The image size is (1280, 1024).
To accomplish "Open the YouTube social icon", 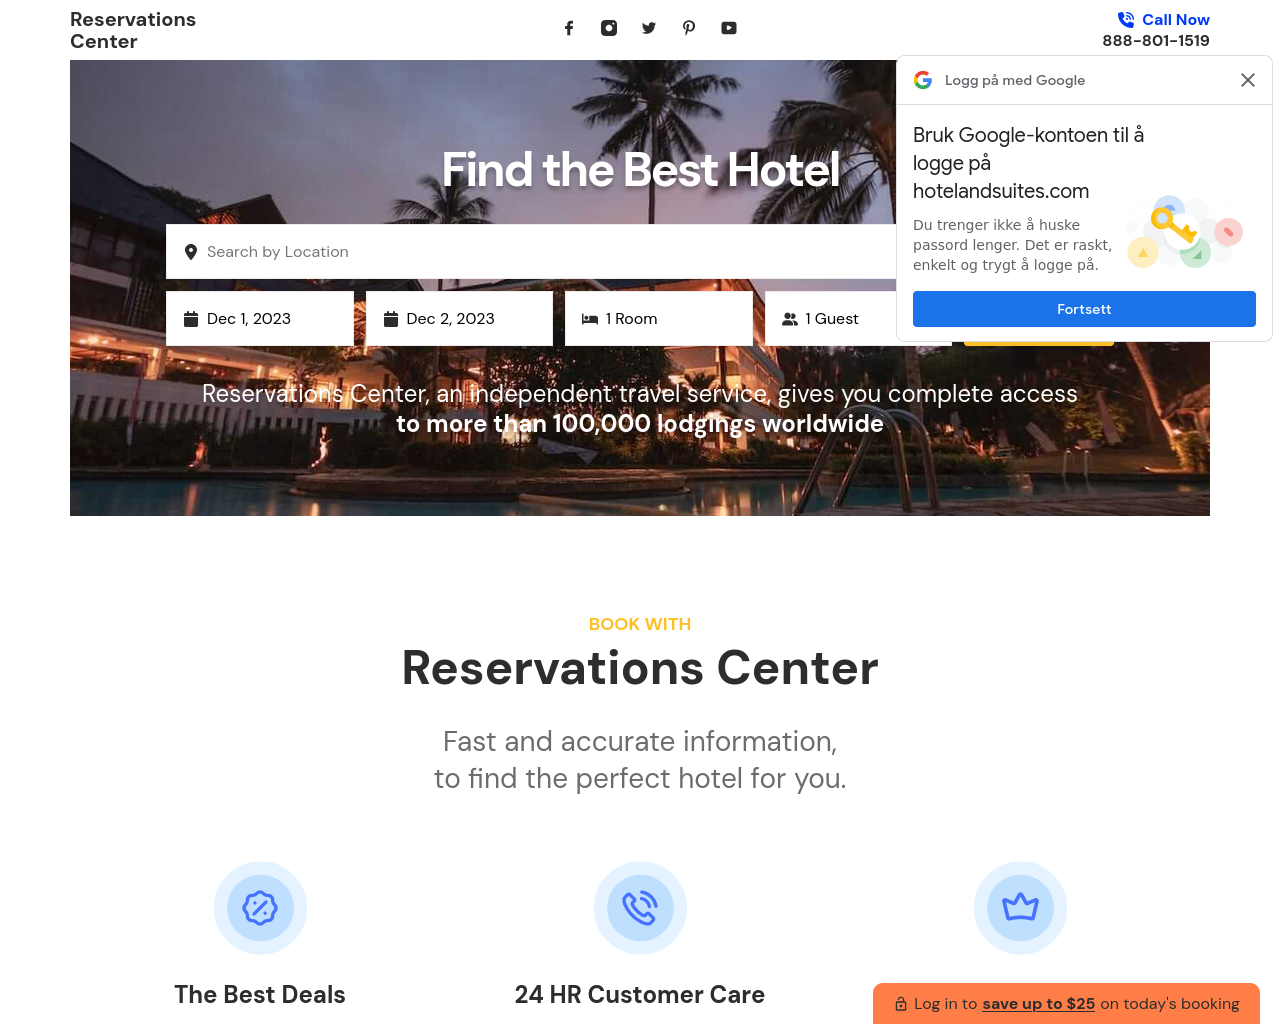I will pyautogui.click(x=729, y=28).
